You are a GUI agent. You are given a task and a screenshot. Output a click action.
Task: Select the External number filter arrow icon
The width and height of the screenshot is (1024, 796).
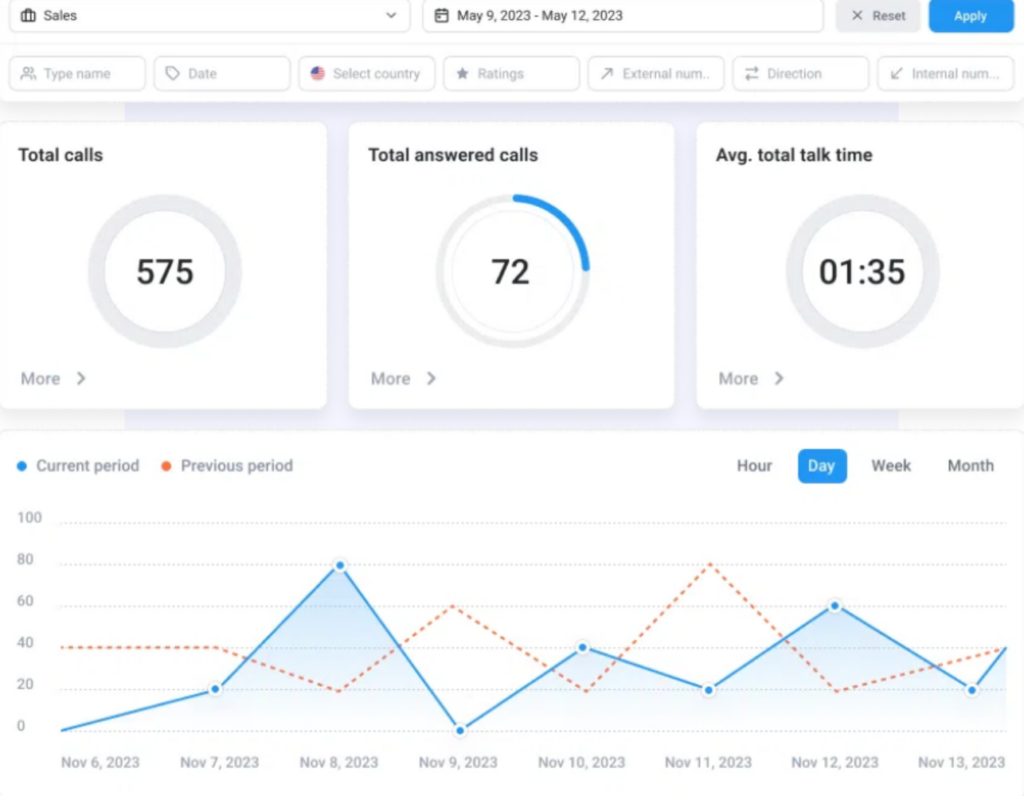point(606,73)
